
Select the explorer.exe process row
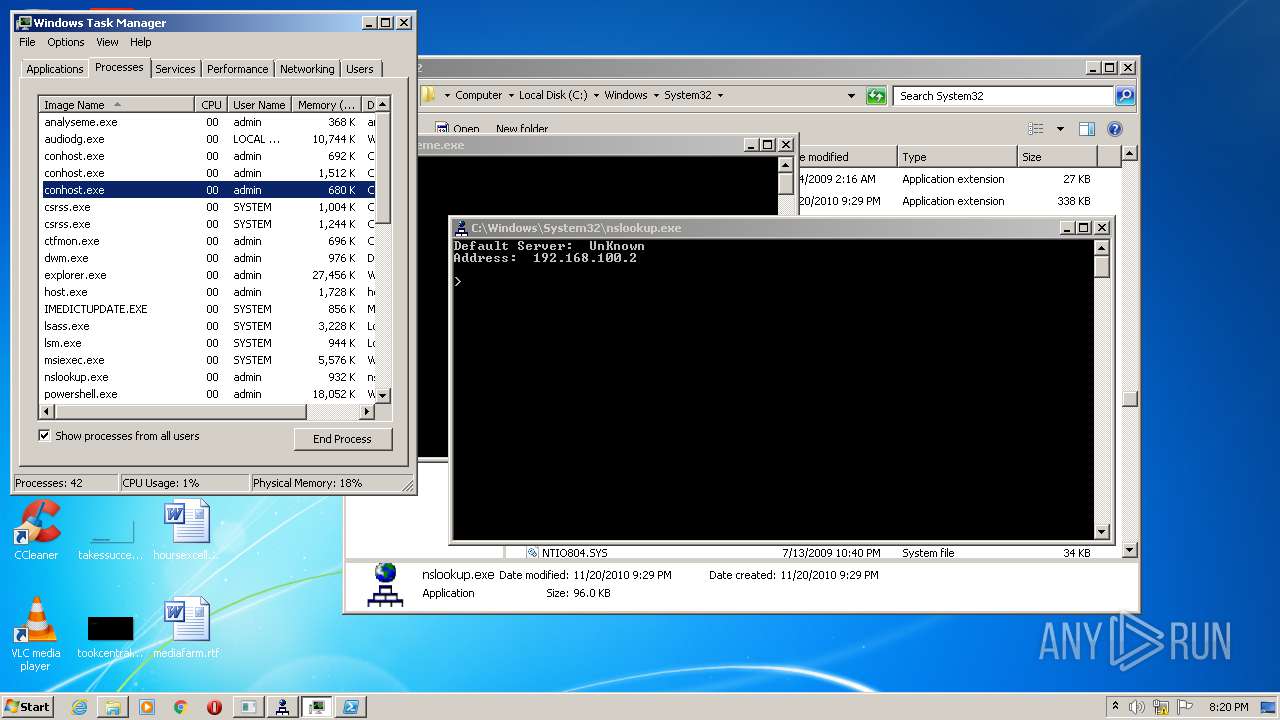click(x=207, y=275)
